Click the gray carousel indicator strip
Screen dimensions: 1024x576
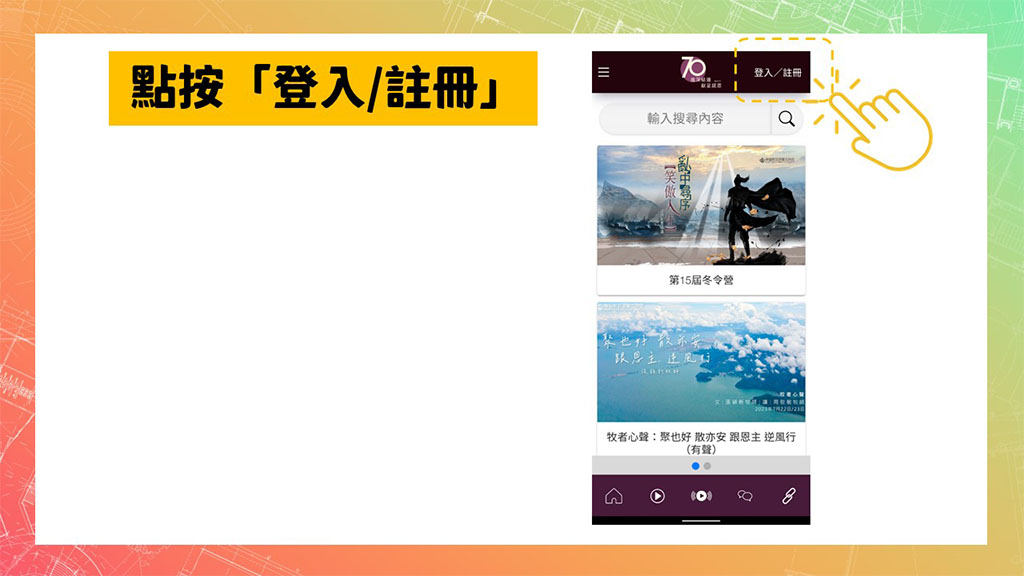640,466
